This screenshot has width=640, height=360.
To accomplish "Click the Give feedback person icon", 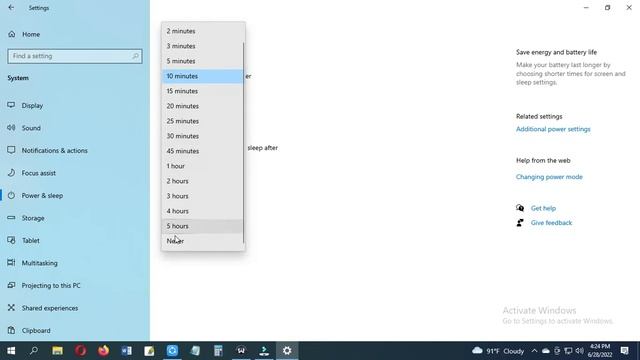I will click(520, 223).
